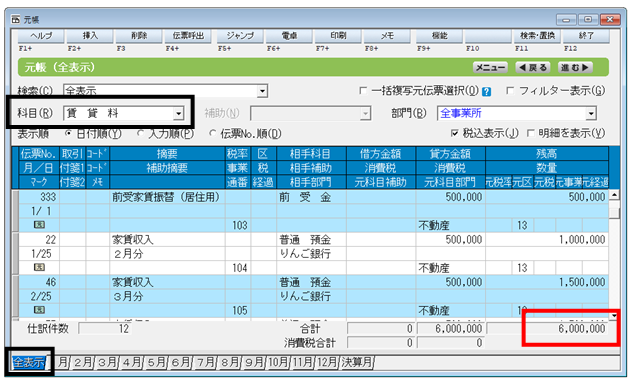Image resolution: width=631 pixels, height=384 pixels.
Task: Switch to the 4月 tab
Action: click(132, 363)
